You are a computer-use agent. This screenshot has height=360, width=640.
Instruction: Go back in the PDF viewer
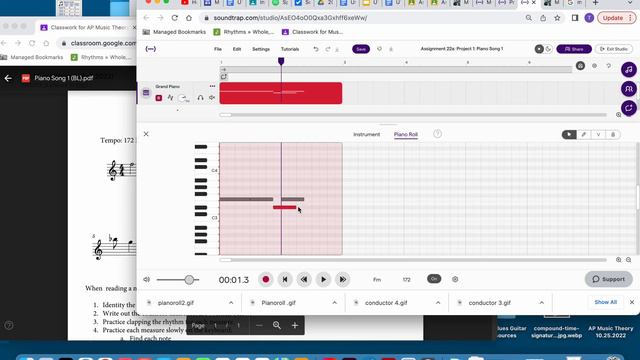coord(8,78)
